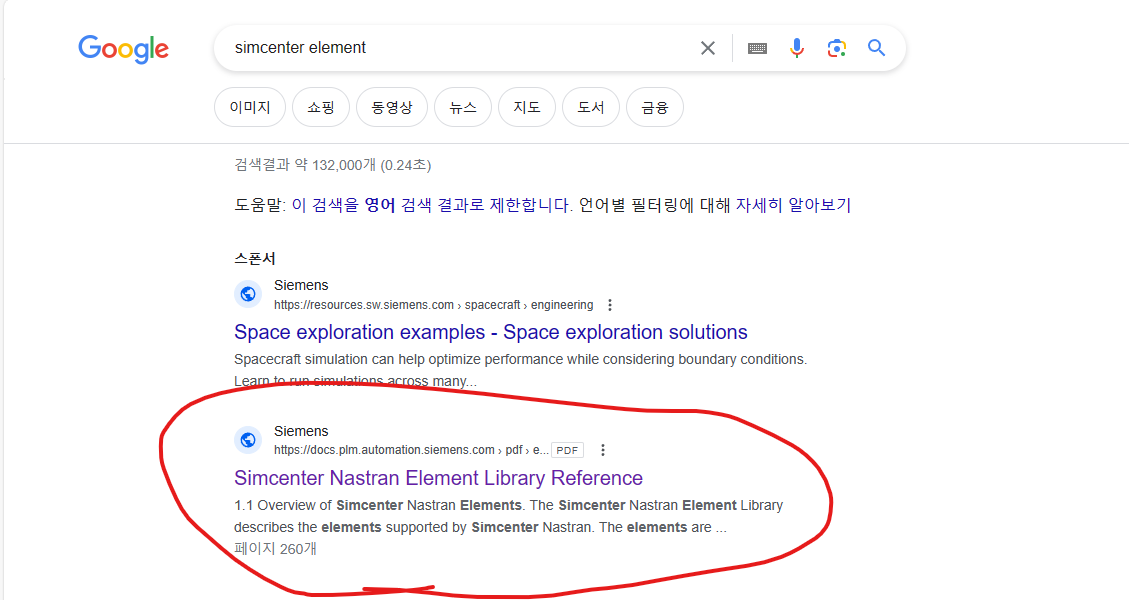Click the globe favicon of the sponsored Siemens result
This screenshot has height=600, width=1129.
pos(248,294)
